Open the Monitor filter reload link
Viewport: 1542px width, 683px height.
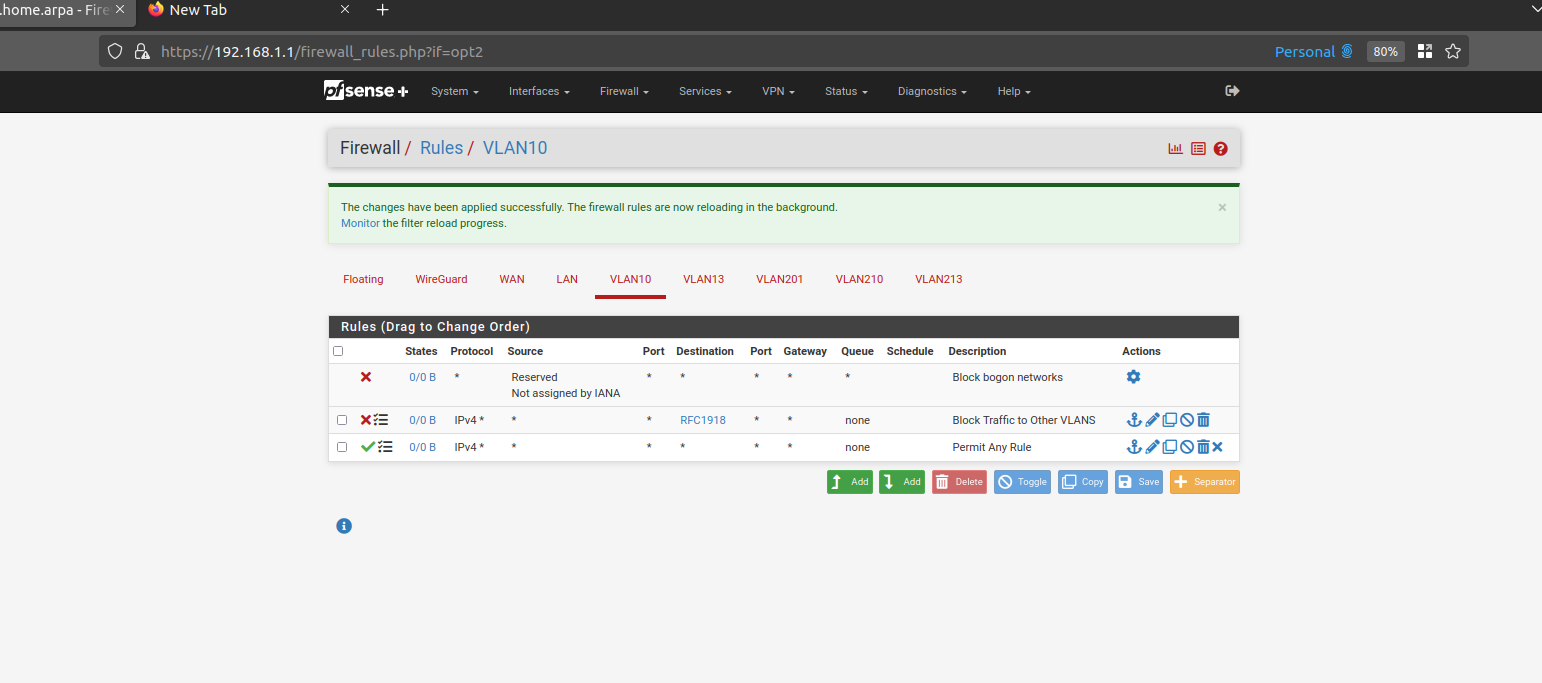(360, 223)
